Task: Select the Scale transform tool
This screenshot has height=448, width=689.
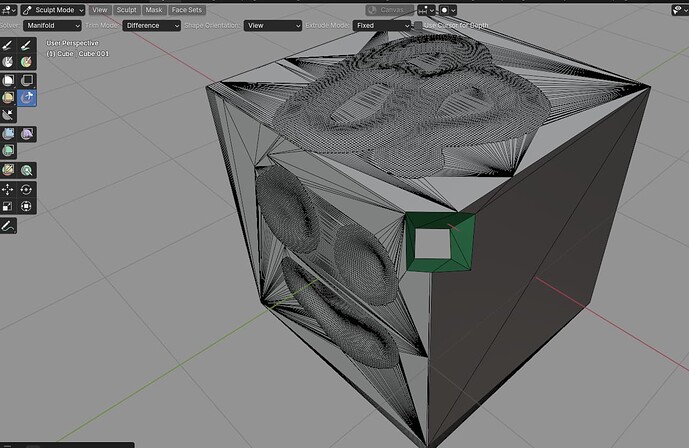Action: tap(8, 206)
